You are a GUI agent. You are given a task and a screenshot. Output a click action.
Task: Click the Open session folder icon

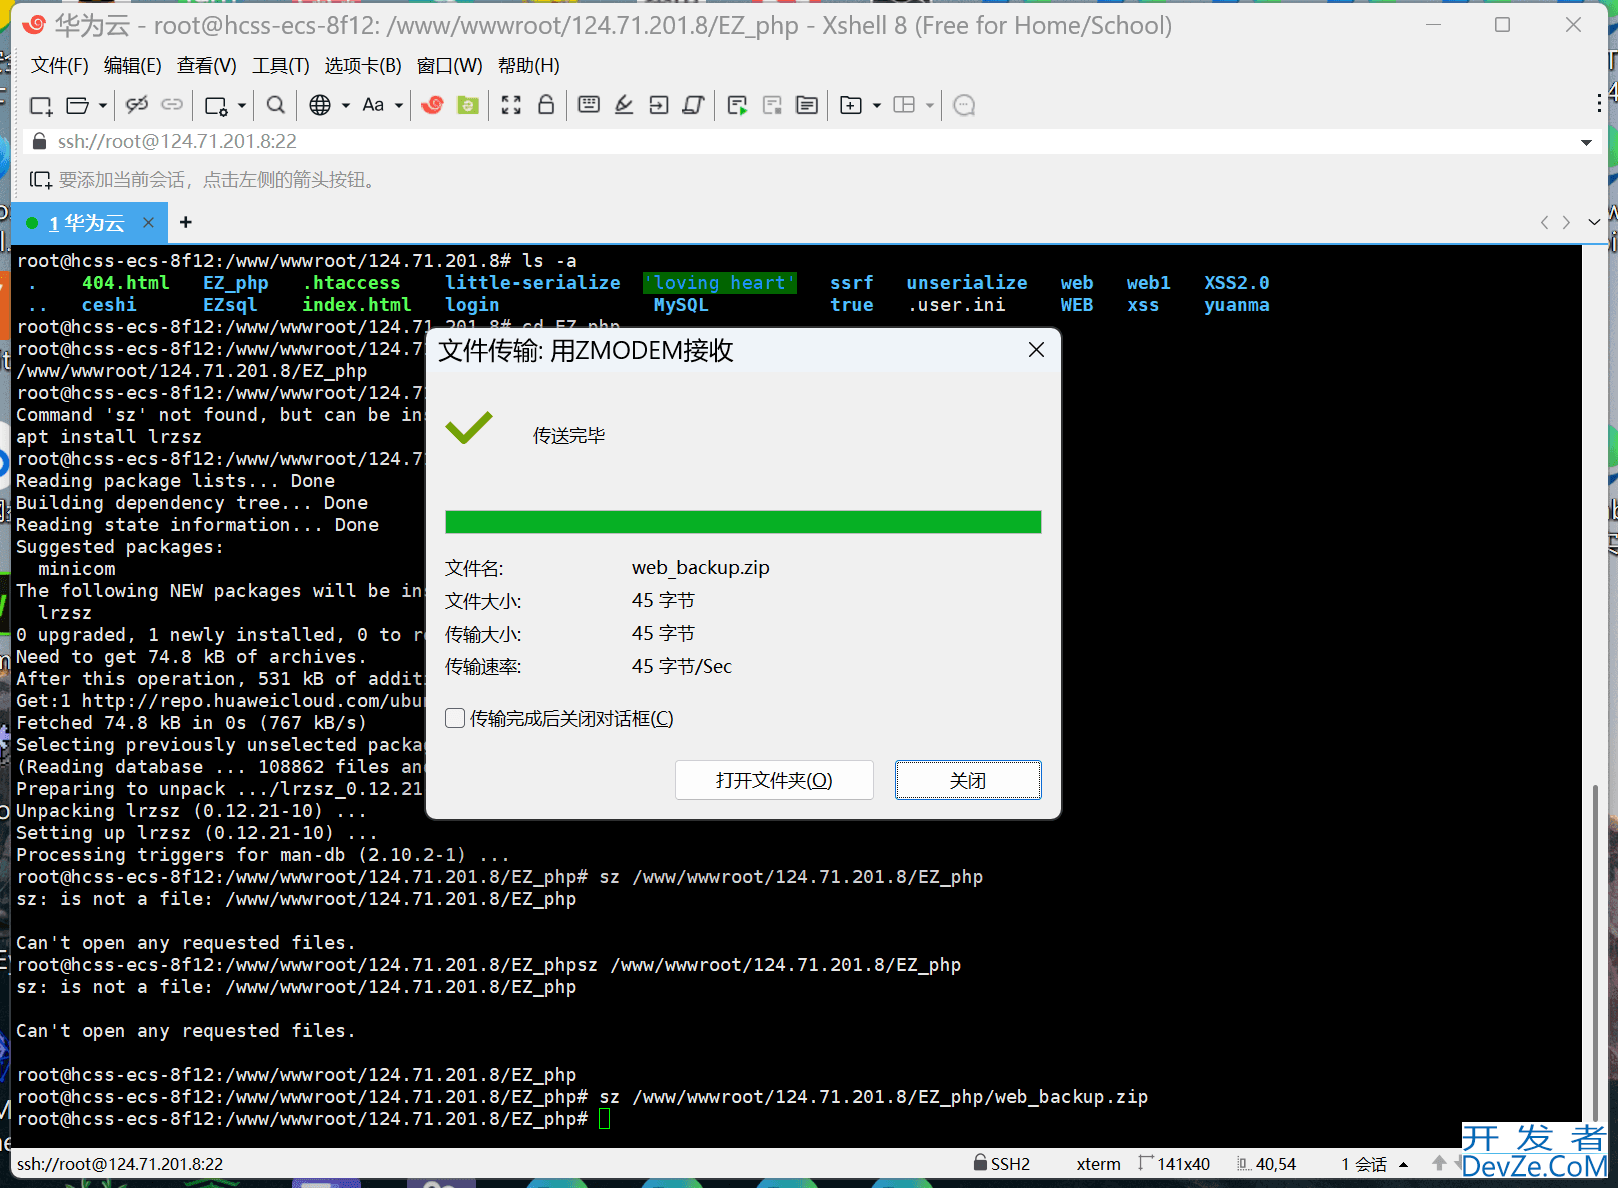77,105
